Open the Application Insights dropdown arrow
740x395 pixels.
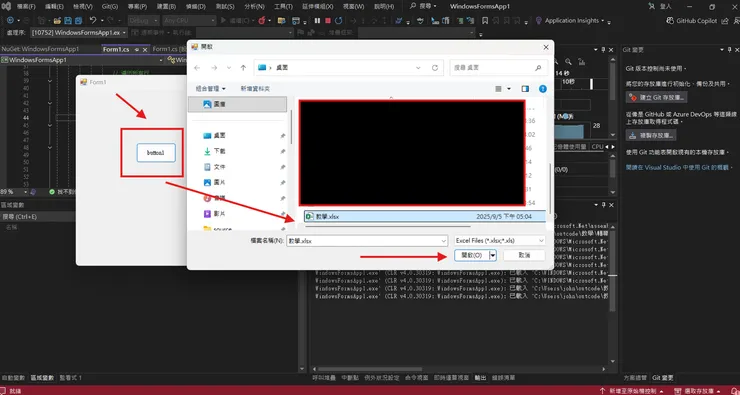(x=603, y=21)
